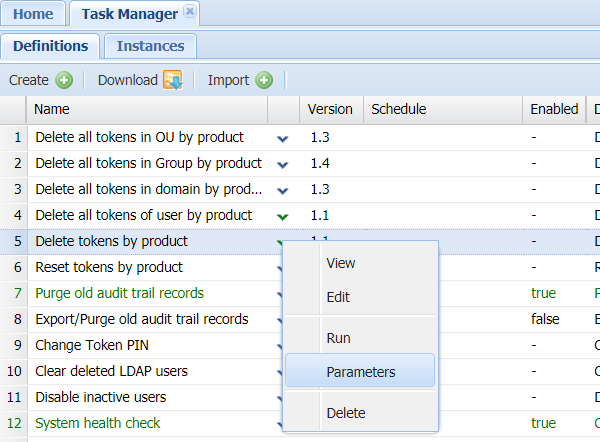Click green arrow for Delete all tokens of user
The height and width of the screenshot is (442, 600).
[283, 216]
